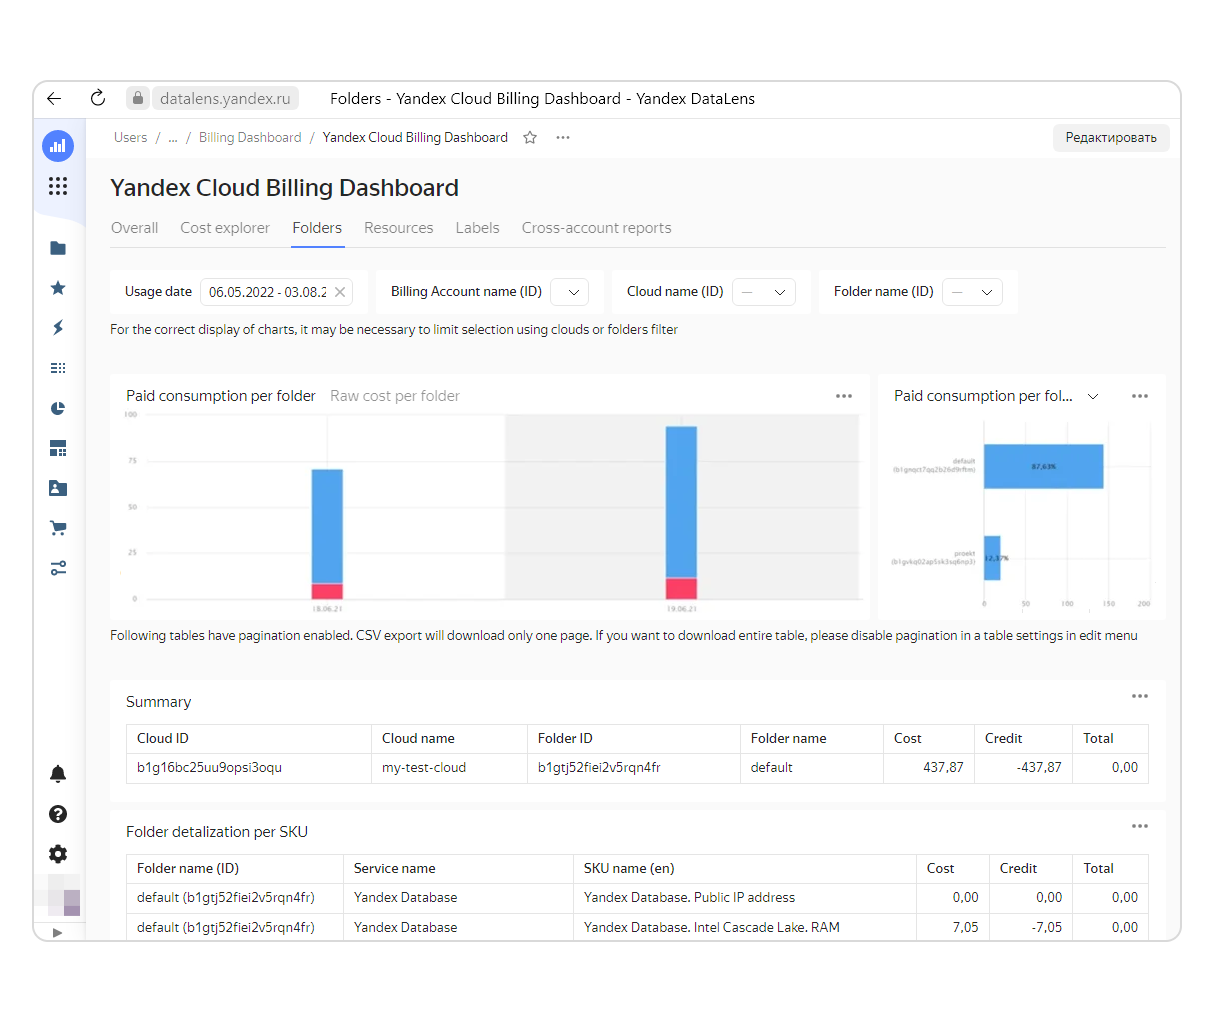Image resolution: width=1214 pixels, height=1022 pixels.
Task: Click the blue bar segment for 19.06.21
Action: (x=681, y=502)
